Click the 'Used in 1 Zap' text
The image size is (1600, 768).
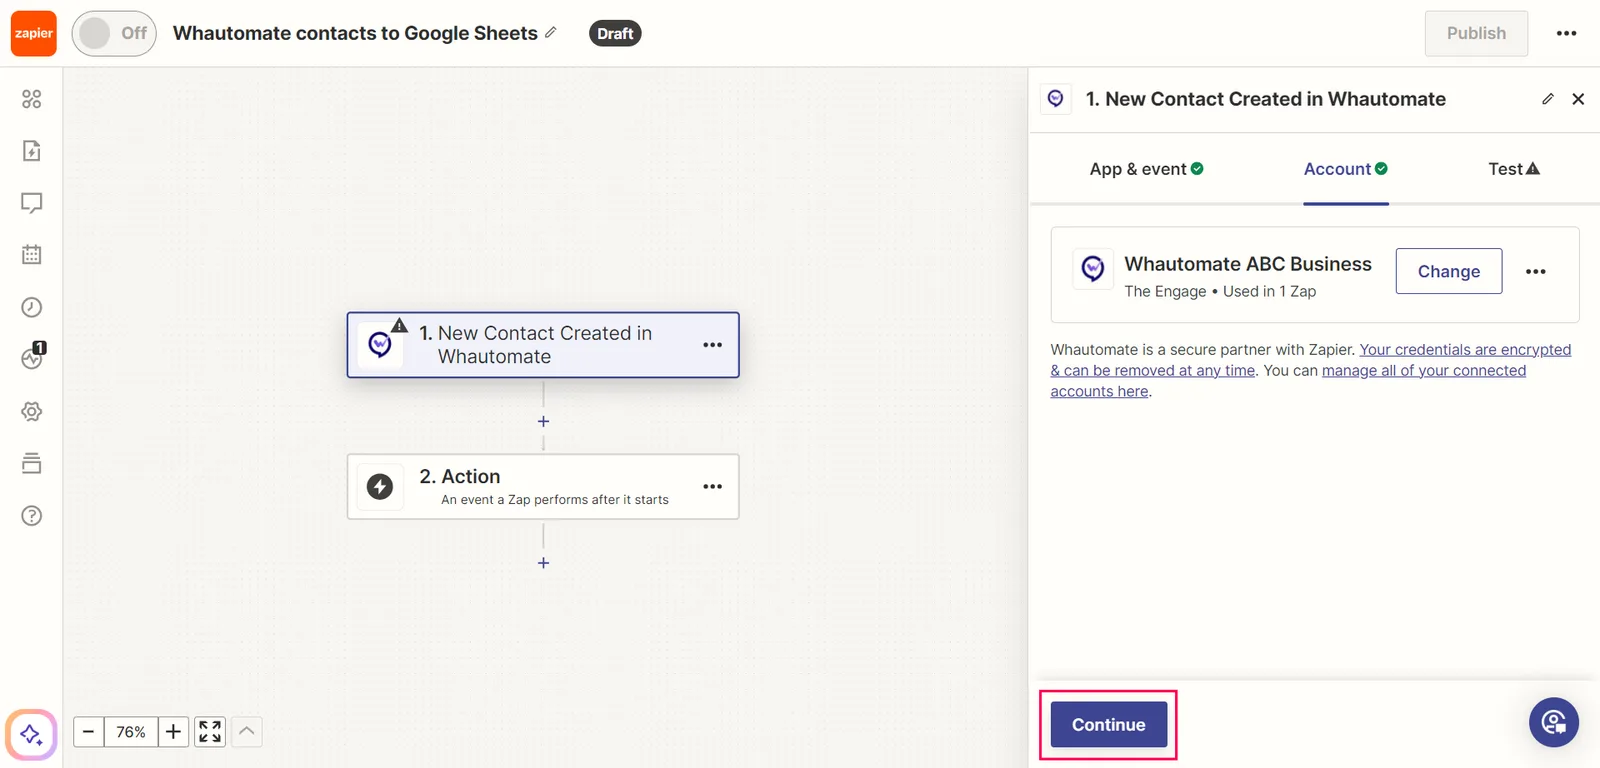(x=1269, y=291)
